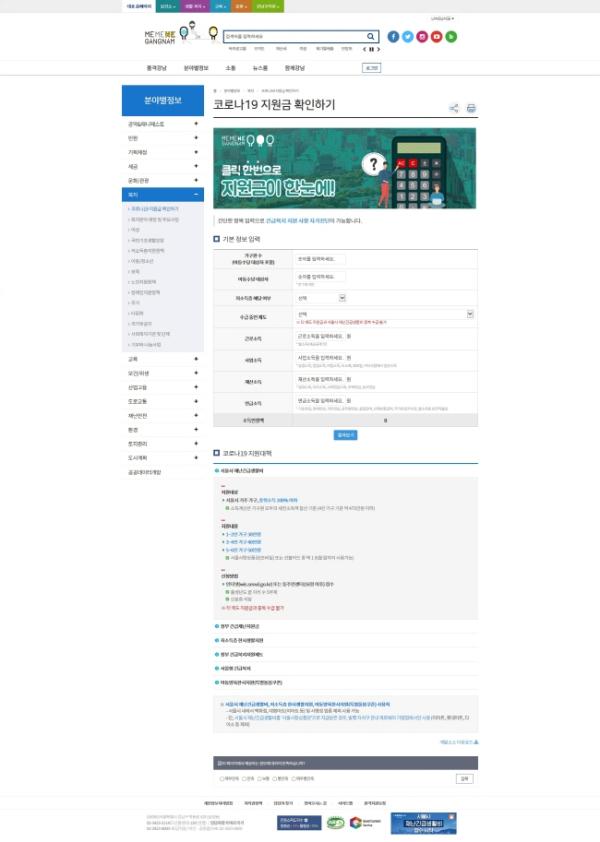Open the YouTube social icon
The height and width of the screenshot is (842, 600).
(x=437, y=37)
